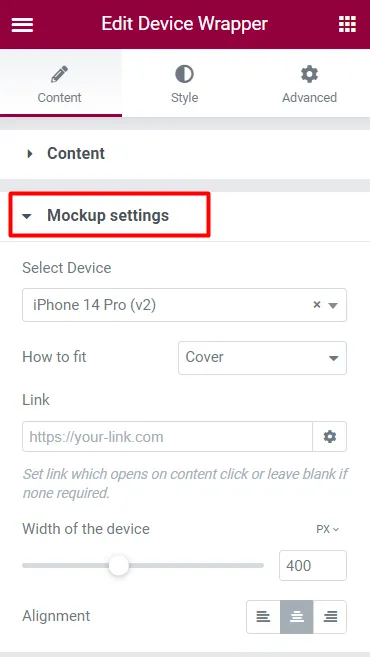This screenshot has height=657, width=370.
Task: Click the half-circle Style icon
Action: point(184,75)
